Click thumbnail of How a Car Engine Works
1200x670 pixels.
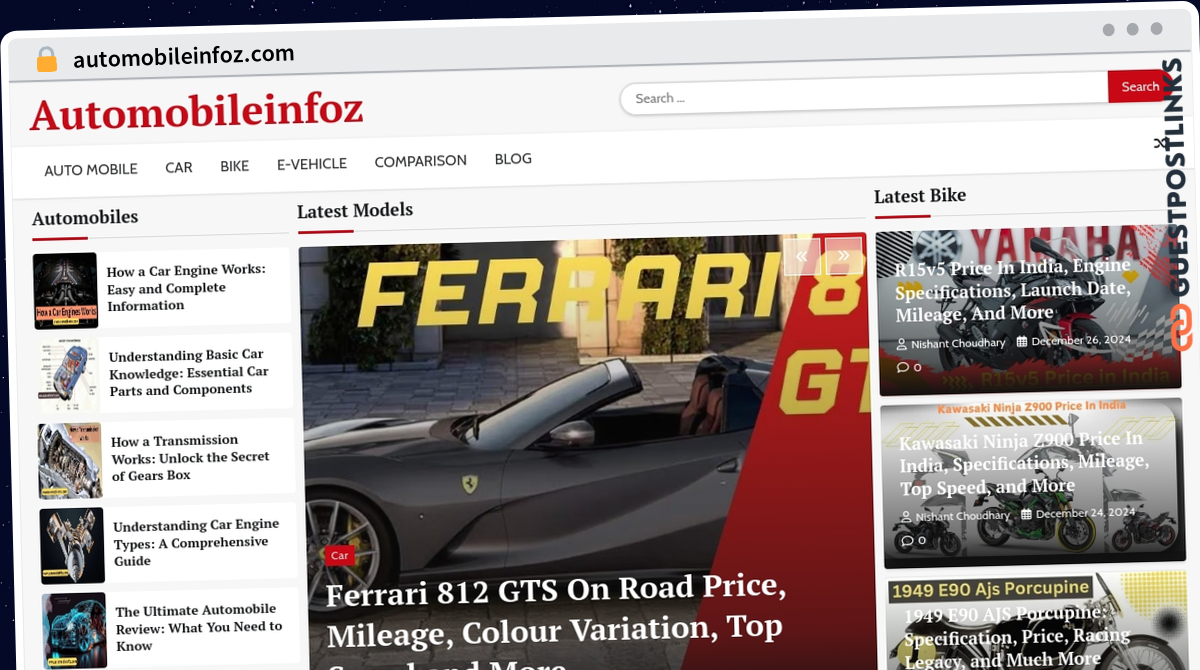(65, 291)
